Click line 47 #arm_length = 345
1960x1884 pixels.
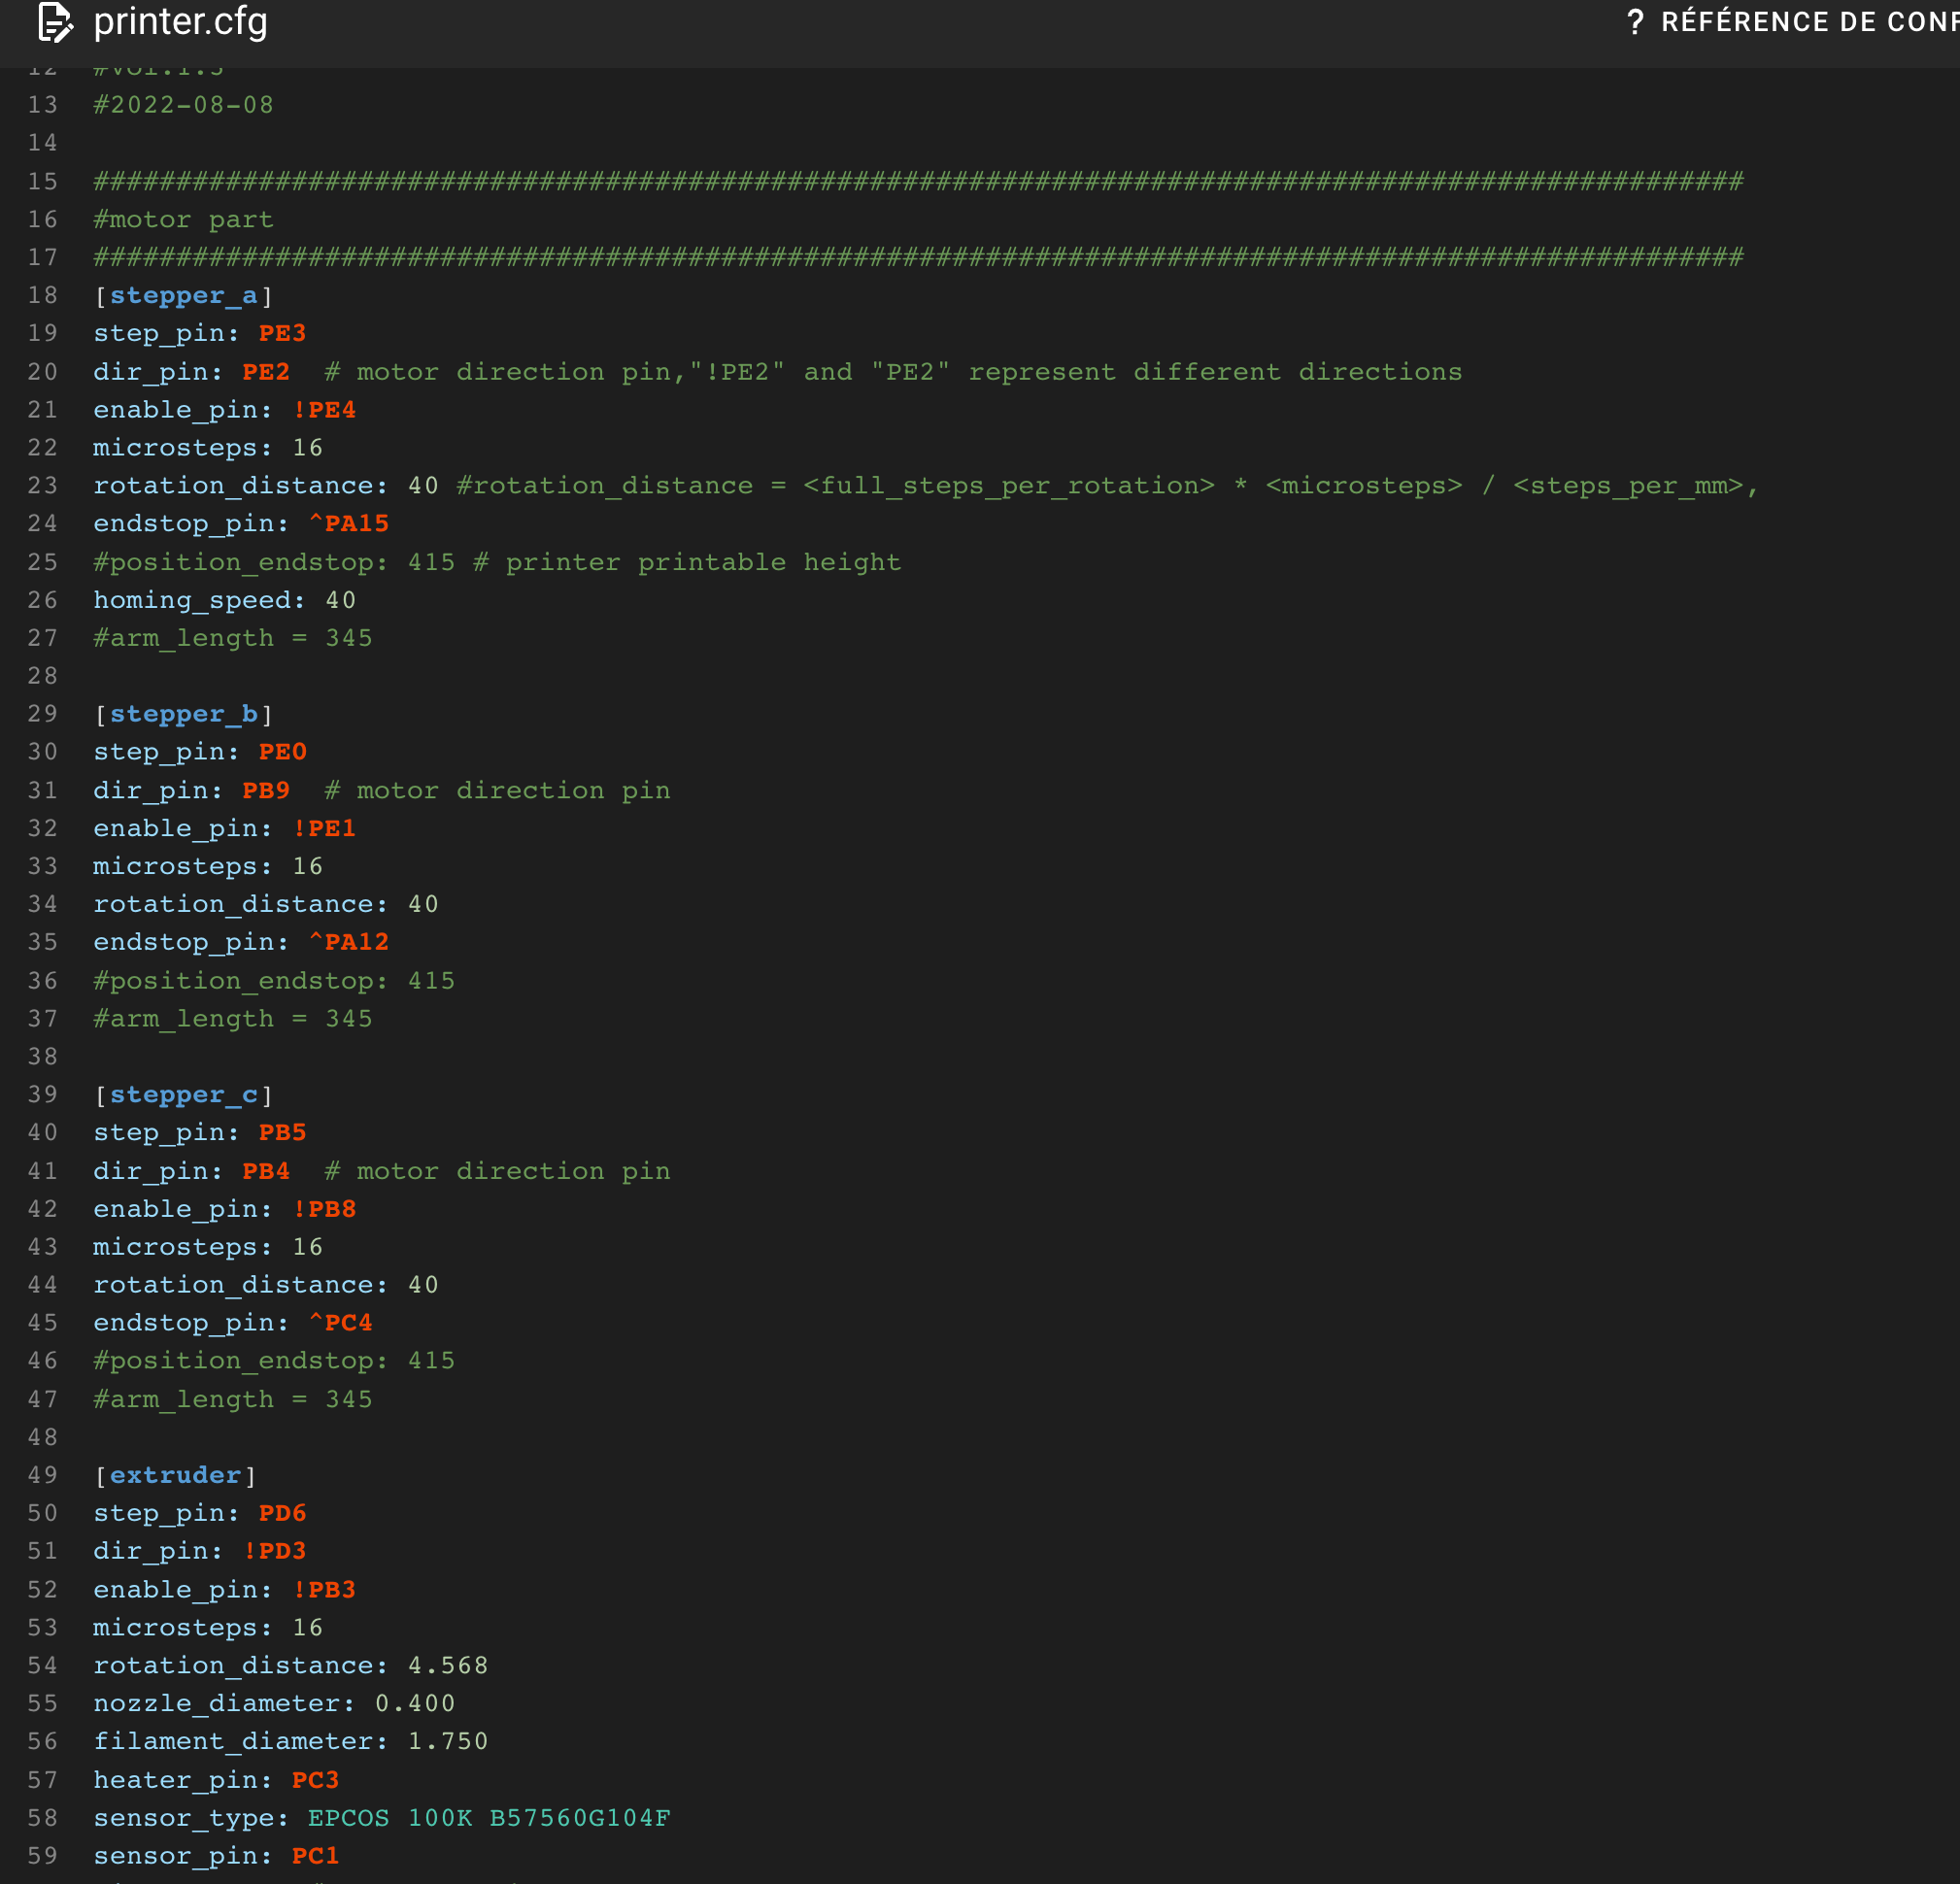[x=233, y=1399]
